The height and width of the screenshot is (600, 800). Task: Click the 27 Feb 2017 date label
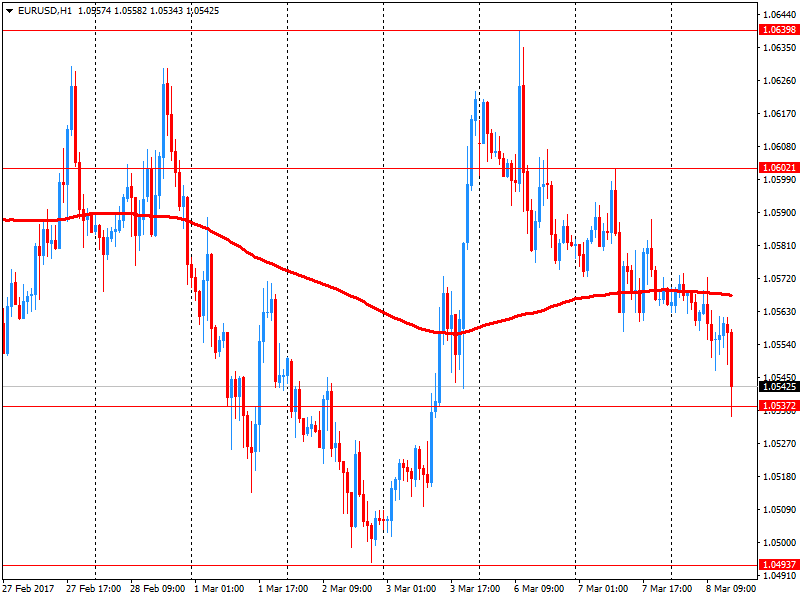[x=30, y=589]
